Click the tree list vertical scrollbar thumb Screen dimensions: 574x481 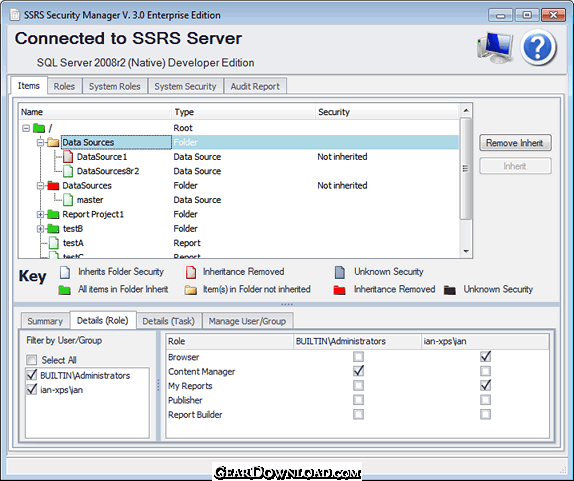pyautogui.click(x=466, y=168)
